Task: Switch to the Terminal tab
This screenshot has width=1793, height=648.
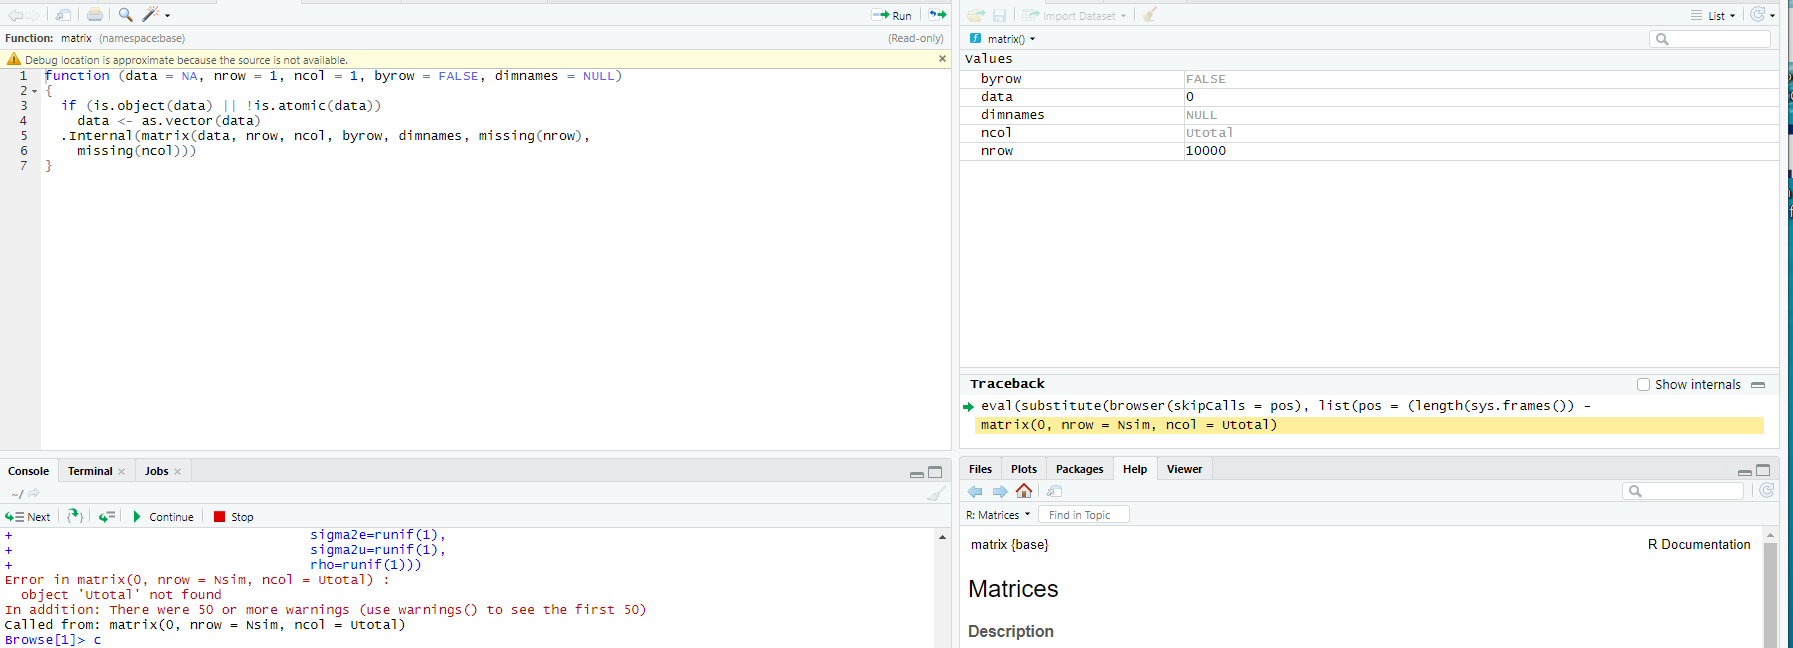Action: [x=90, y=471]
